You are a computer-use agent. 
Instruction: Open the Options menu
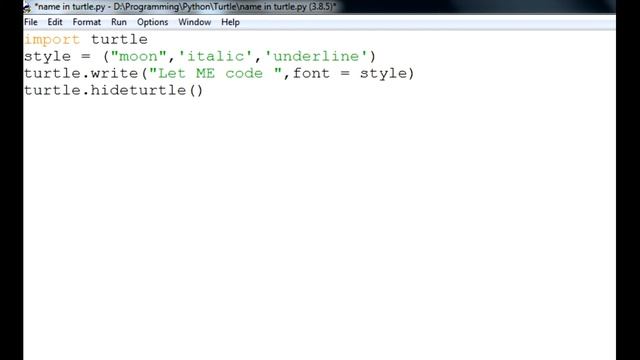point(152,22)
